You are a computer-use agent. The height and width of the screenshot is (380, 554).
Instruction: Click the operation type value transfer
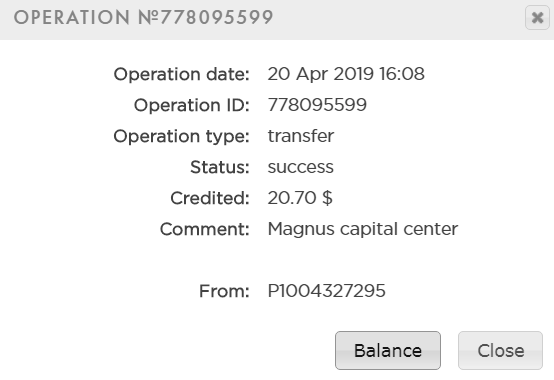(x=301, y=136)
